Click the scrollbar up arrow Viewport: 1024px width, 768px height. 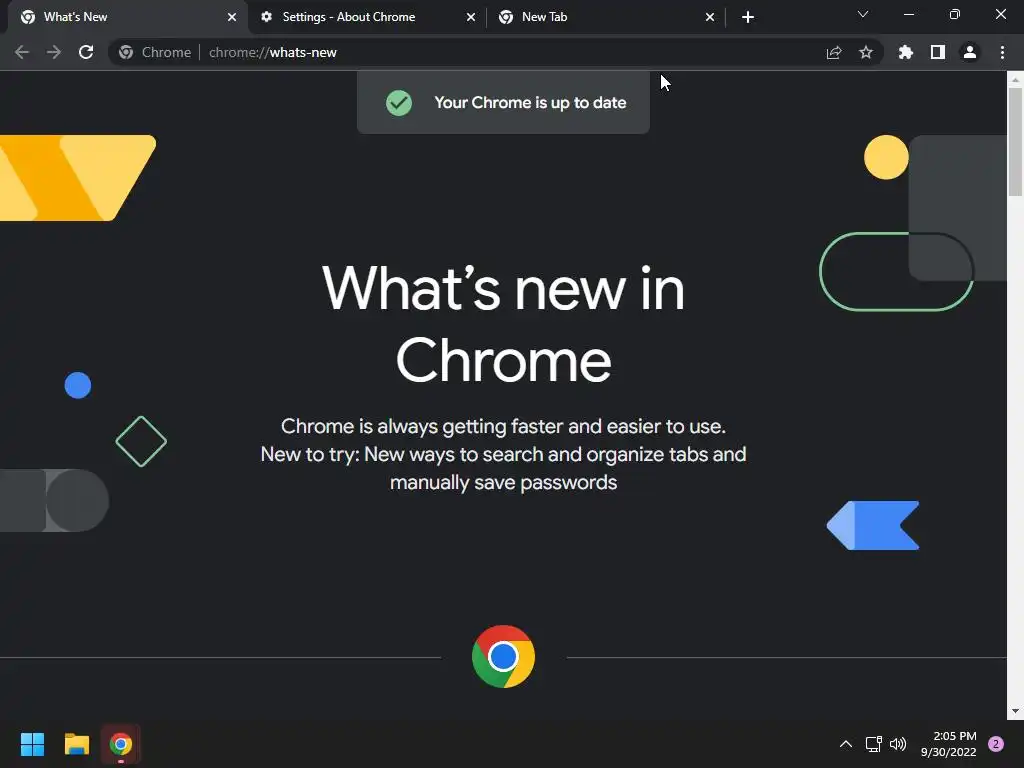[x=1015, y=80]
